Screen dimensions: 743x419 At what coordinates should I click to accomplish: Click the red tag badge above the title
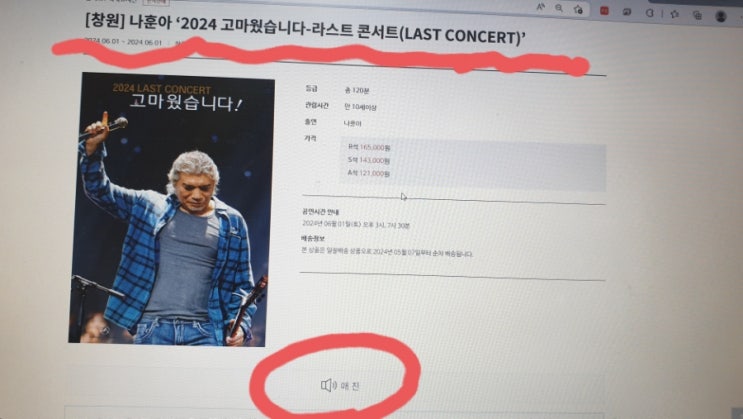(156, 2)
